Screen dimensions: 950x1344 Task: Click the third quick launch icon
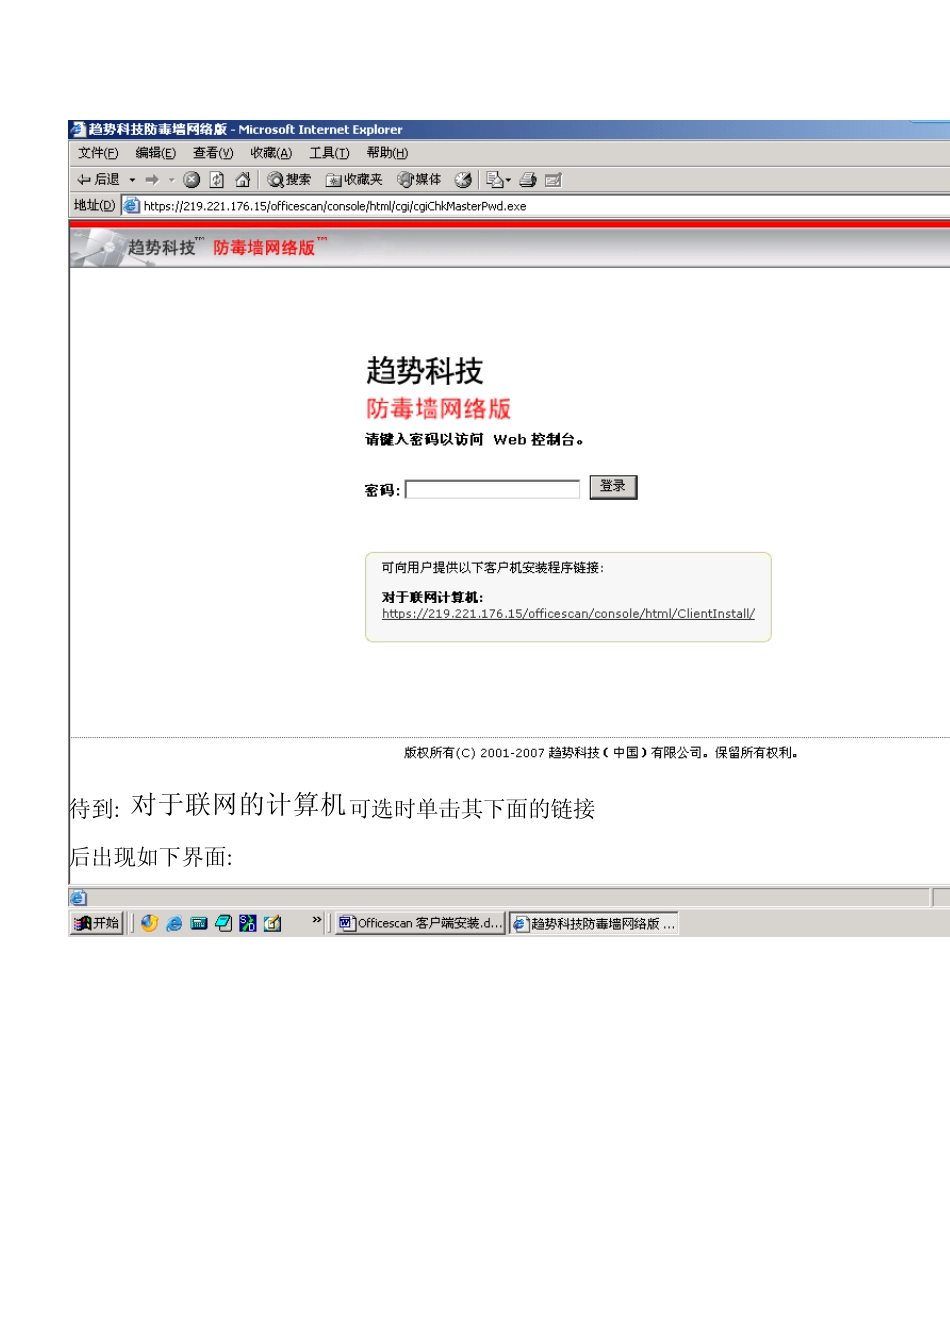(x=199, y=923)
